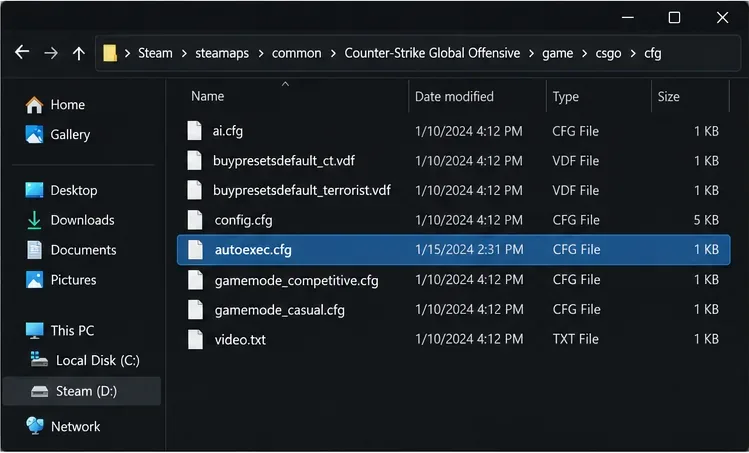Viewport: 749px width, 453px height.
Task: Click the Home house icon
Action: tap(34, 105)
